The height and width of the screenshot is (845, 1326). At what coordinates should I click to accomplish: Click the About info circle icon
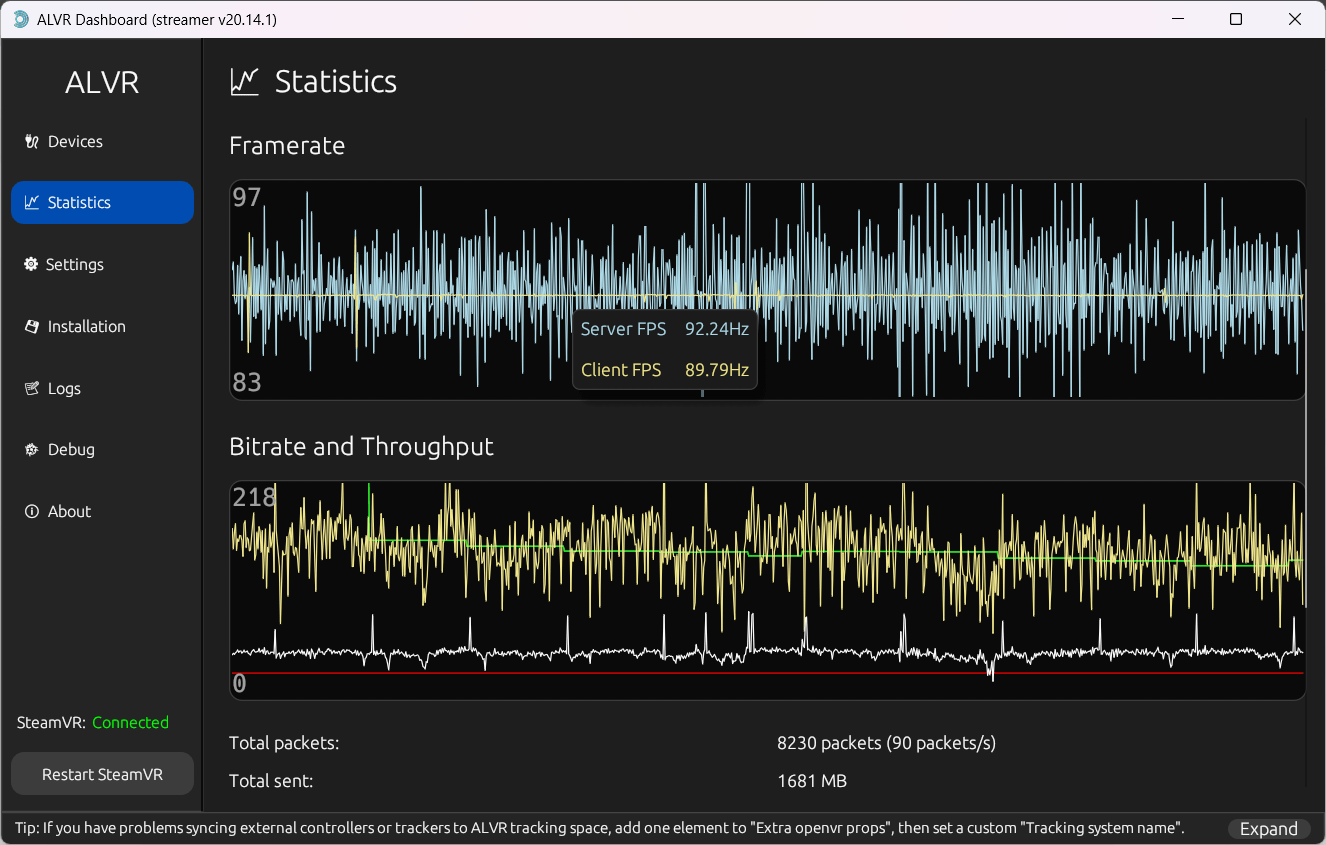pyautogui.click(x=32, y=512)
